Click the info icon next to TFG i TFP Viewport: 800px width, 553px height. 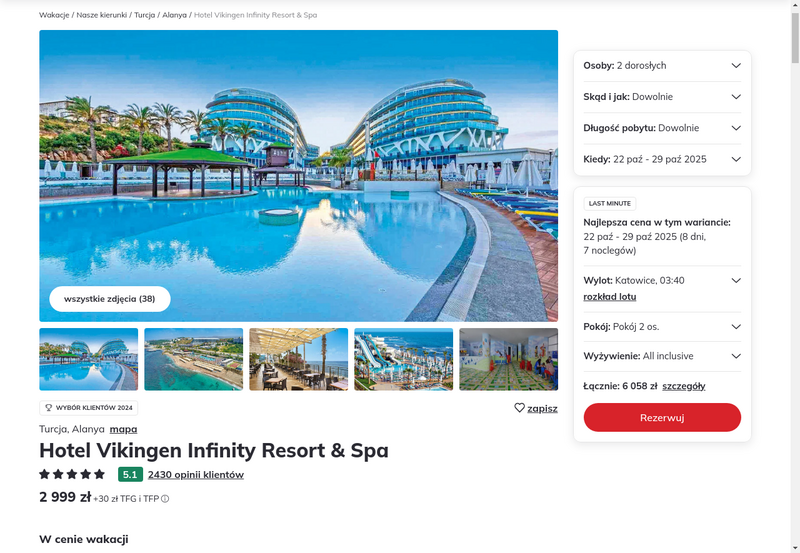click(x=165, y=499)
